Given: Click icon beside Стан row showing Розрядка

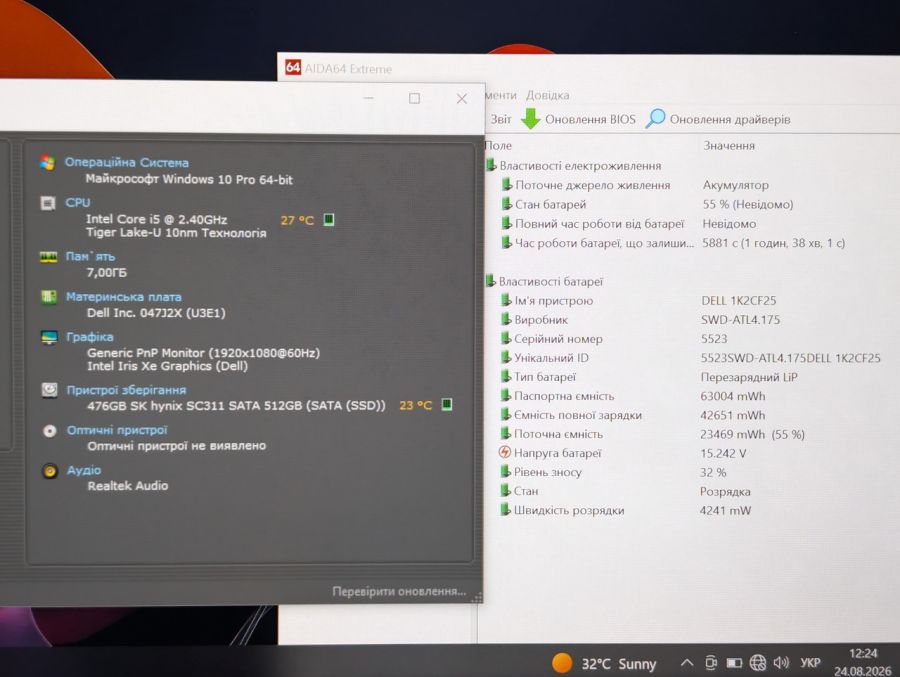Looking at the screenshot, I should 505,490.
